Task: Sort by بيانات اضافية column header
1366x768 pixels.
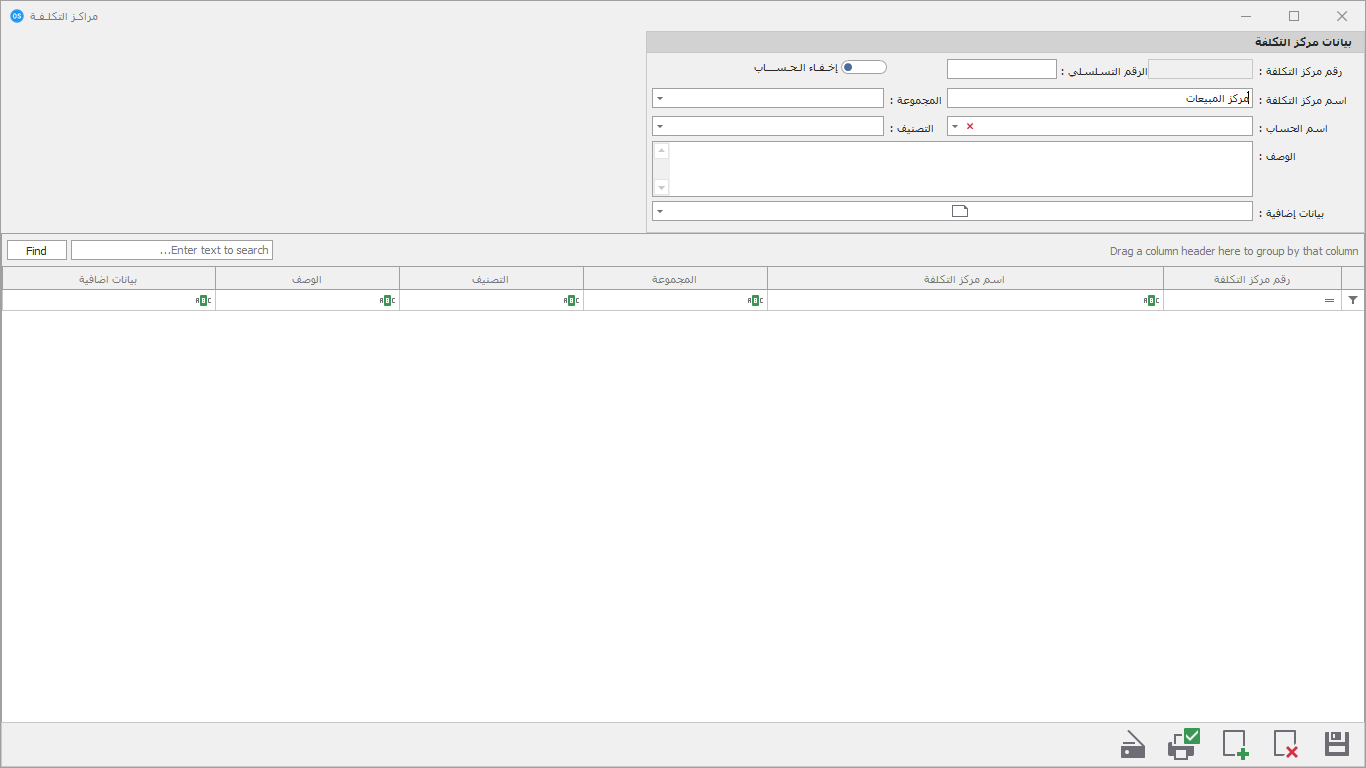Action: (109, 279)
